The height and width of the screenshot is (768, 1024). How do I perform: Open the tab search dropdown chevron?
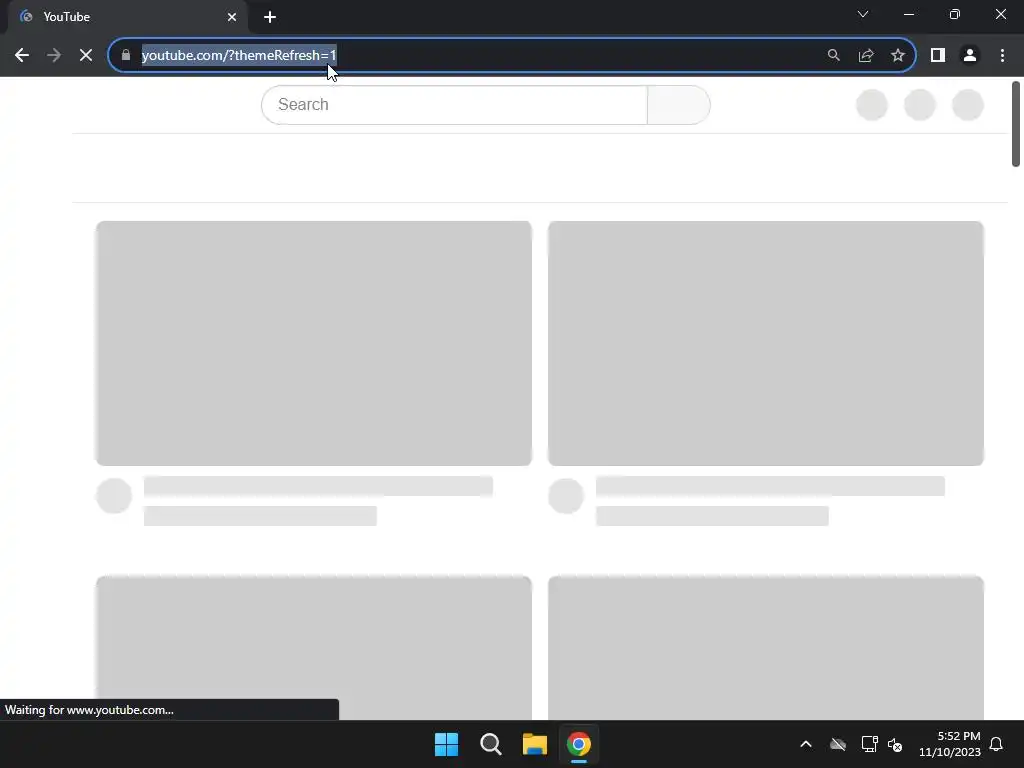[863, 14]
